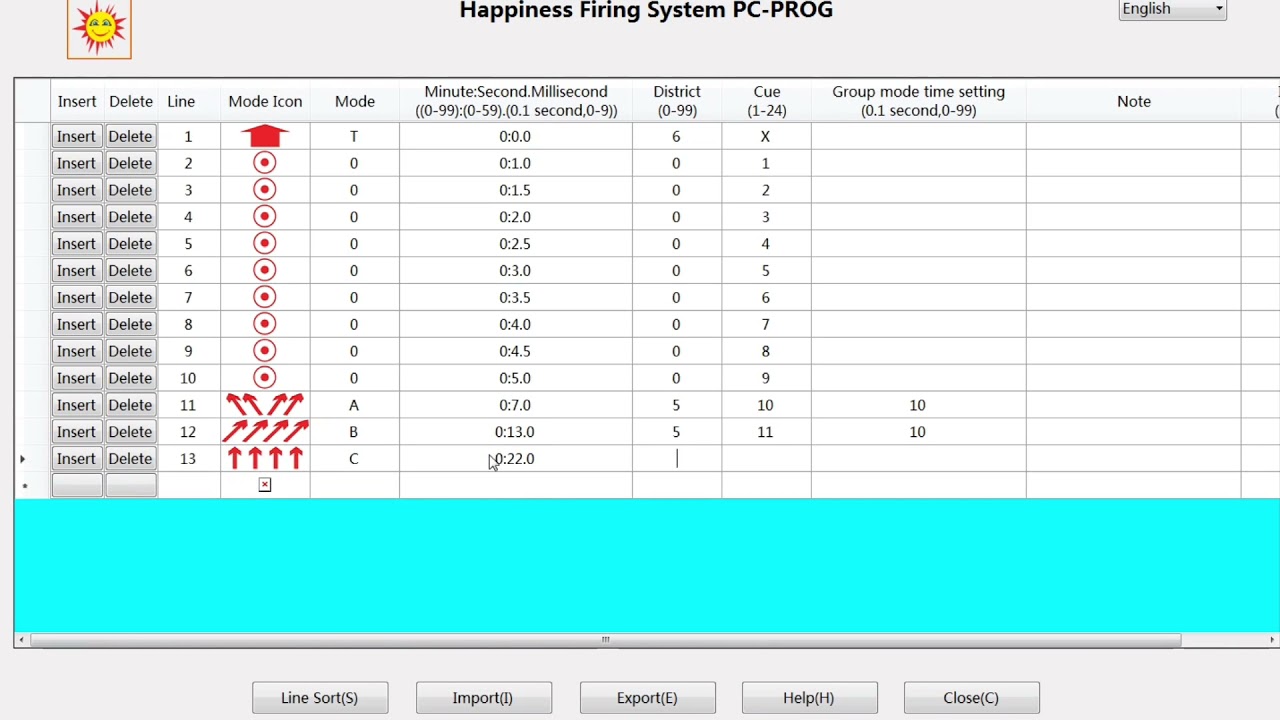This screenshot has width=1280, height=720.
Task: Delete line 3
Action: point(131,190)
